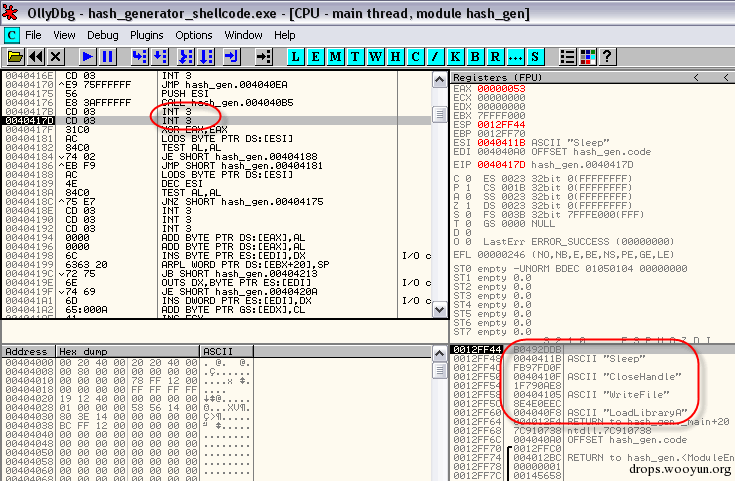Click the dump pane scrollbar thumb
Screen dimensions: 735x481
[x=439, y=370]
